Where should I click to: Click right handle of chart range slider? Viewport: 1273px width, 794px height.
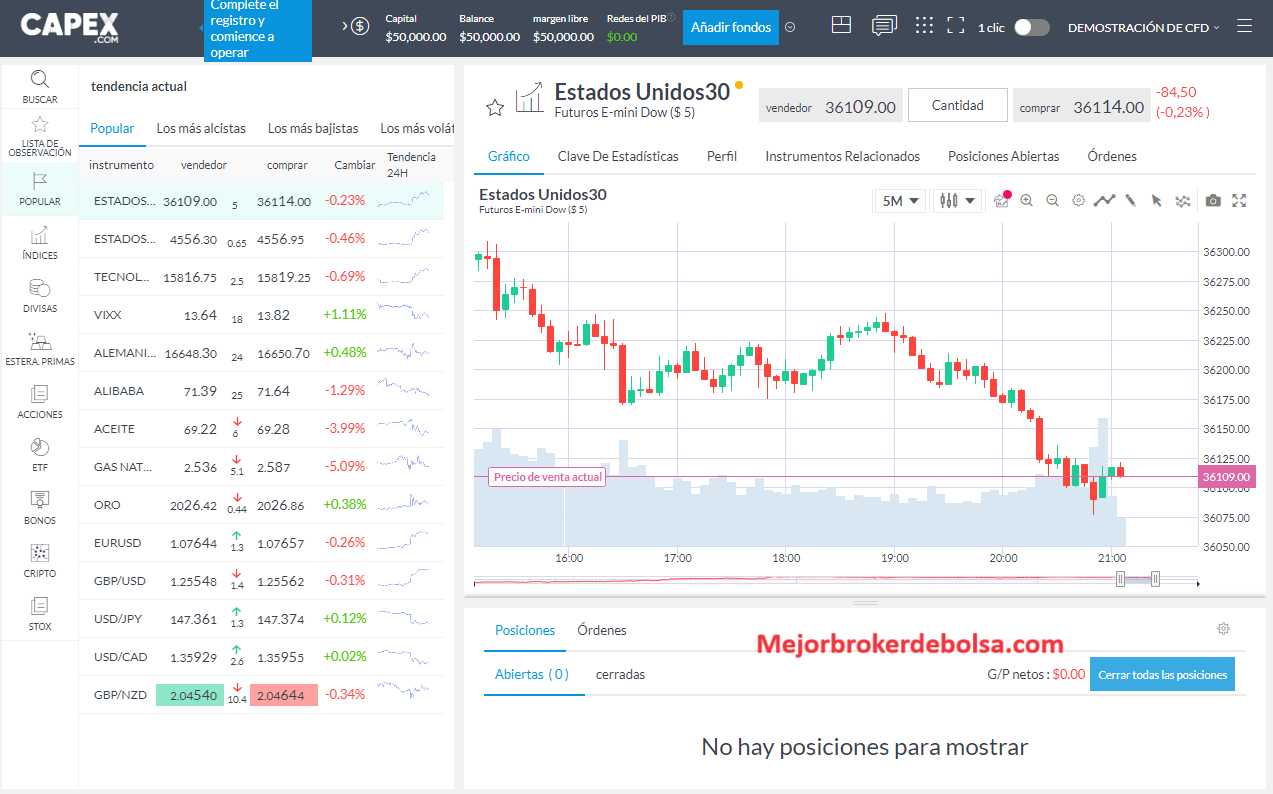pyautogui.click(x=1155, y=578)
